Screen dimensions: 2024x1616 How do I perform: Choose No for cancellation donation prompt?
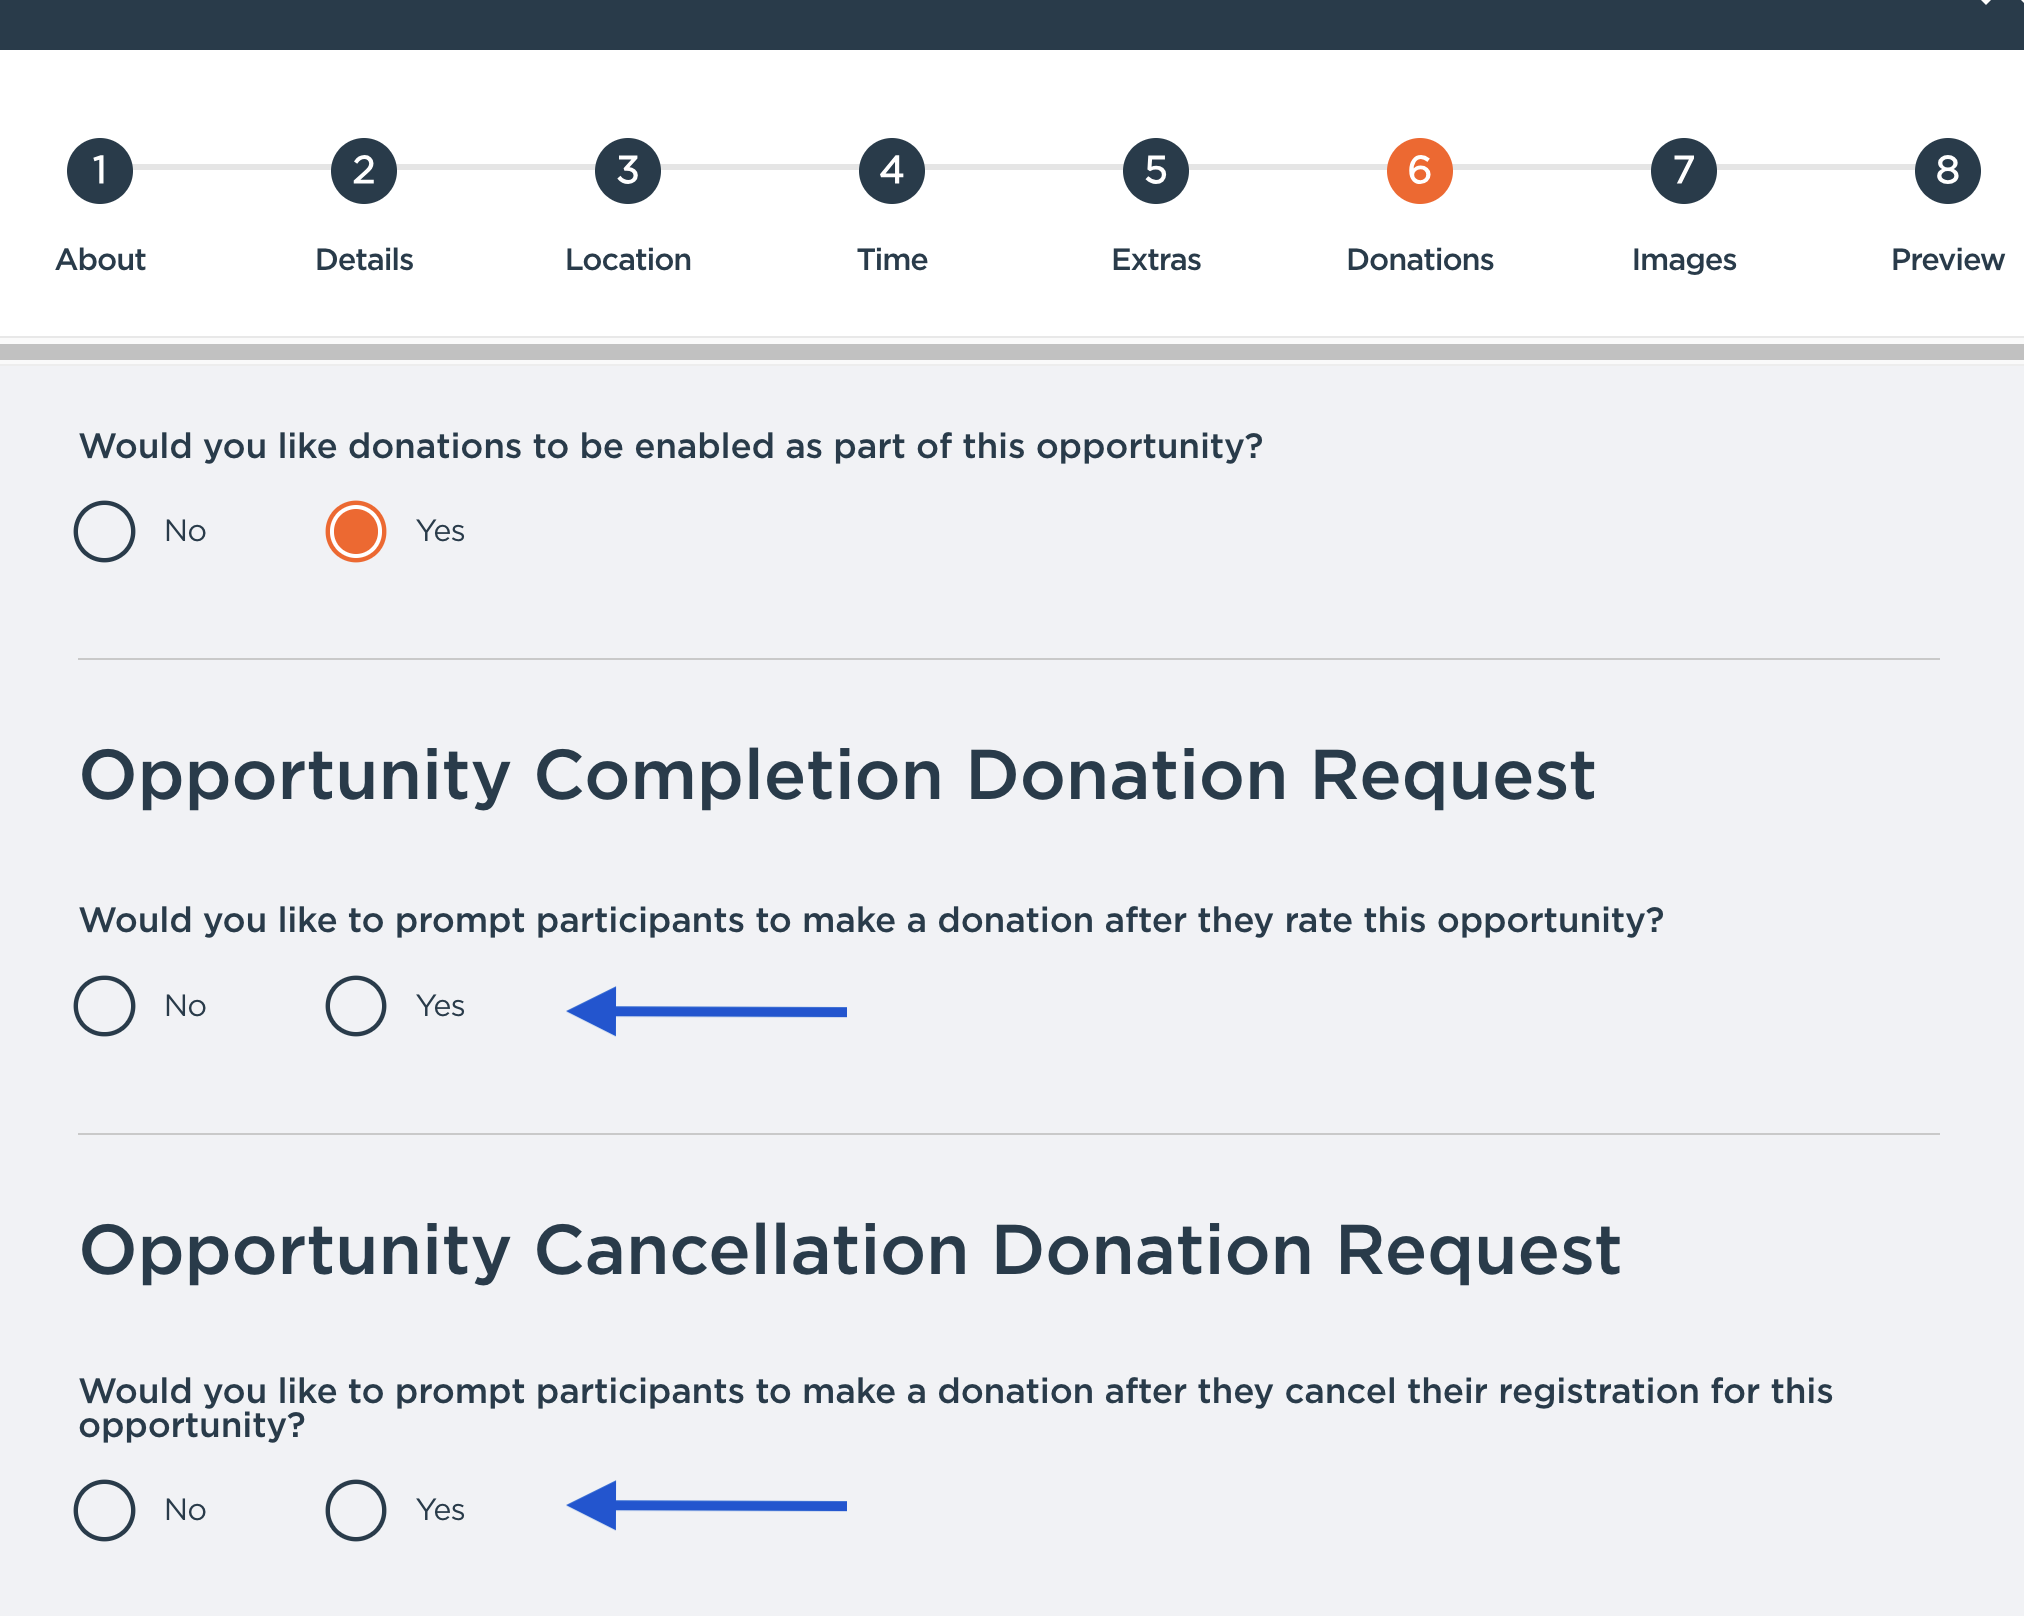coord(105,1510)
